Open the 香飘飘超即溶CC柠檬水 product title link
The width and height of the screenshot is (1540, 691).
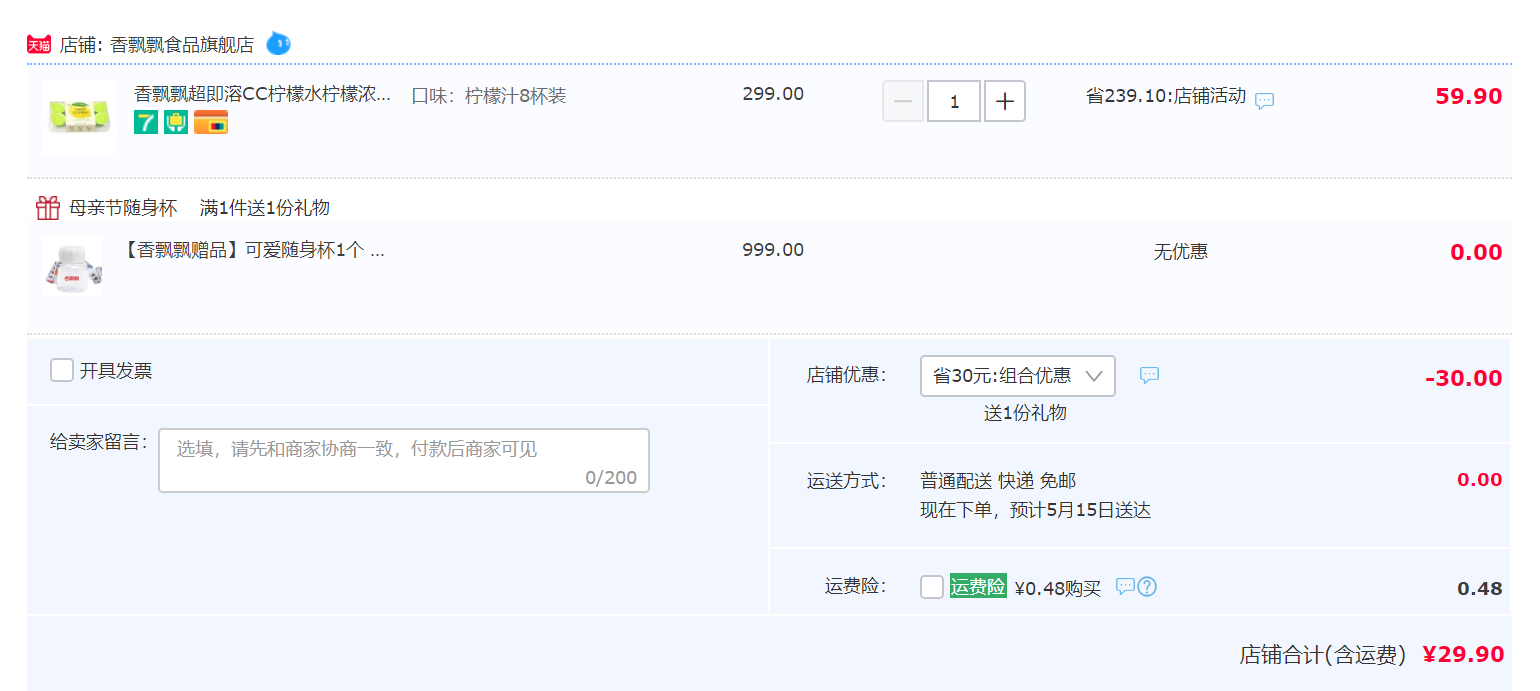[x=263, y=95]
